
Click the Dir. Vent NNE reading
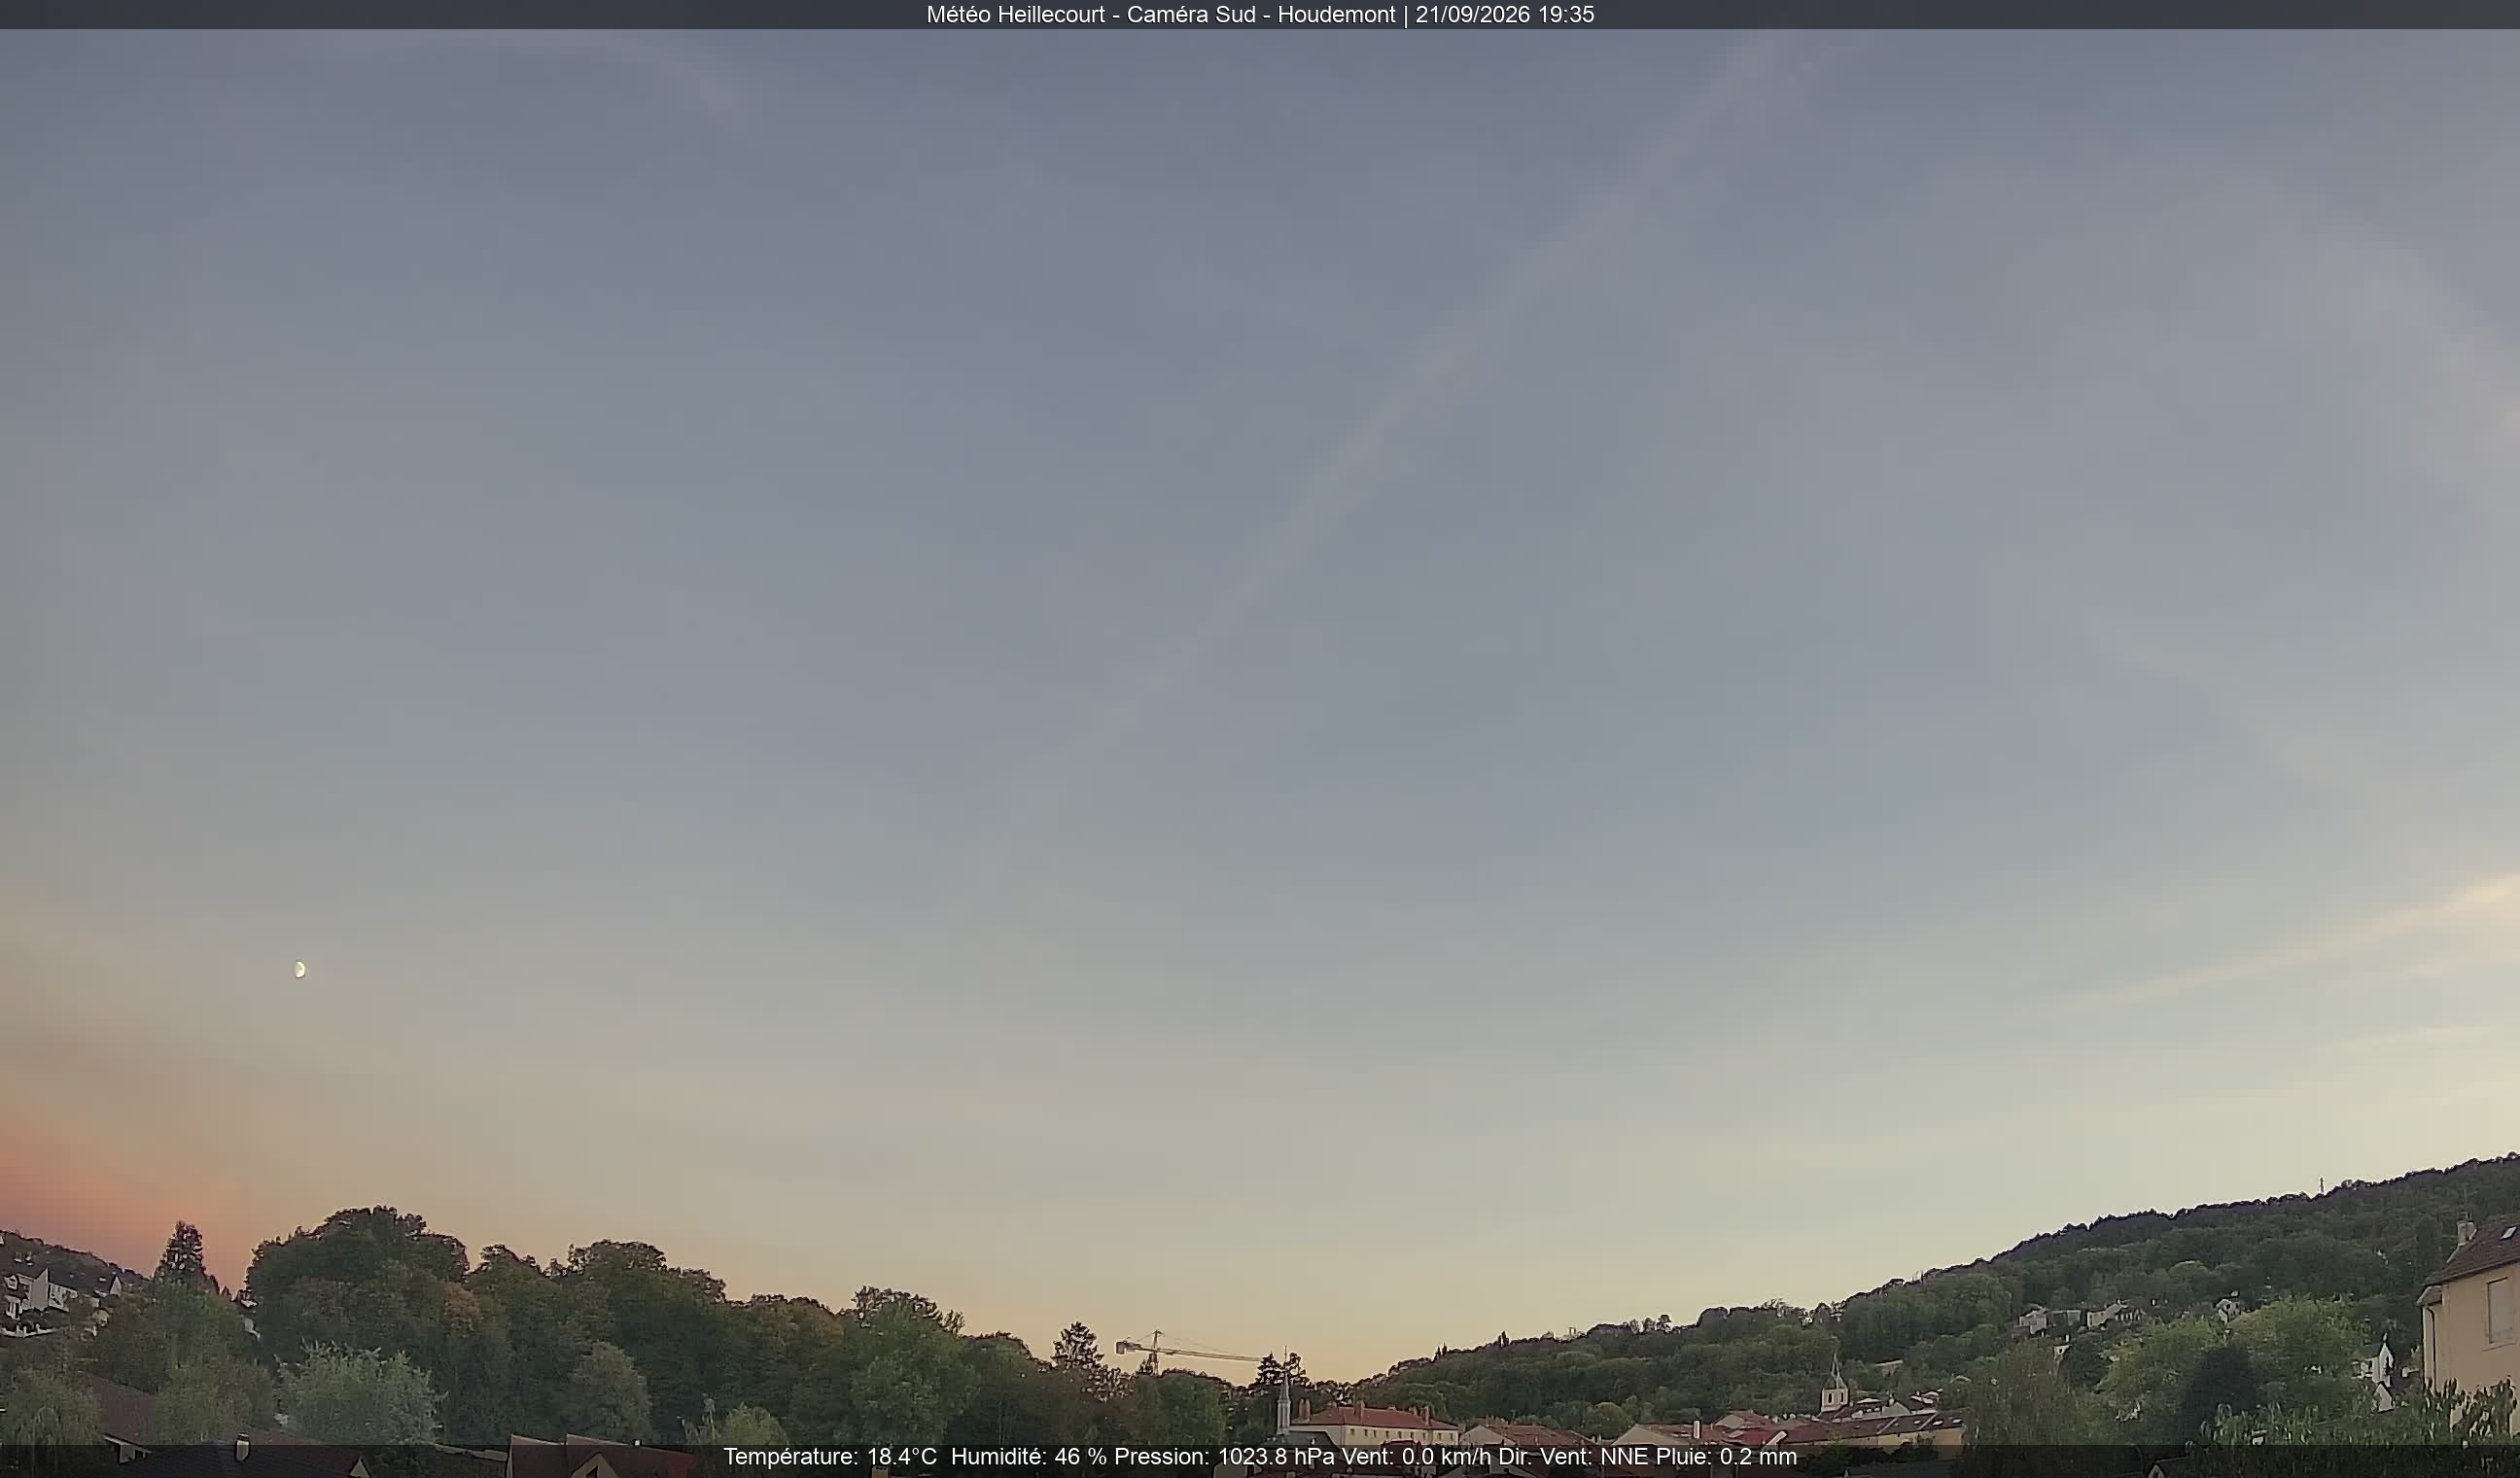(x=1574, y=1457)
